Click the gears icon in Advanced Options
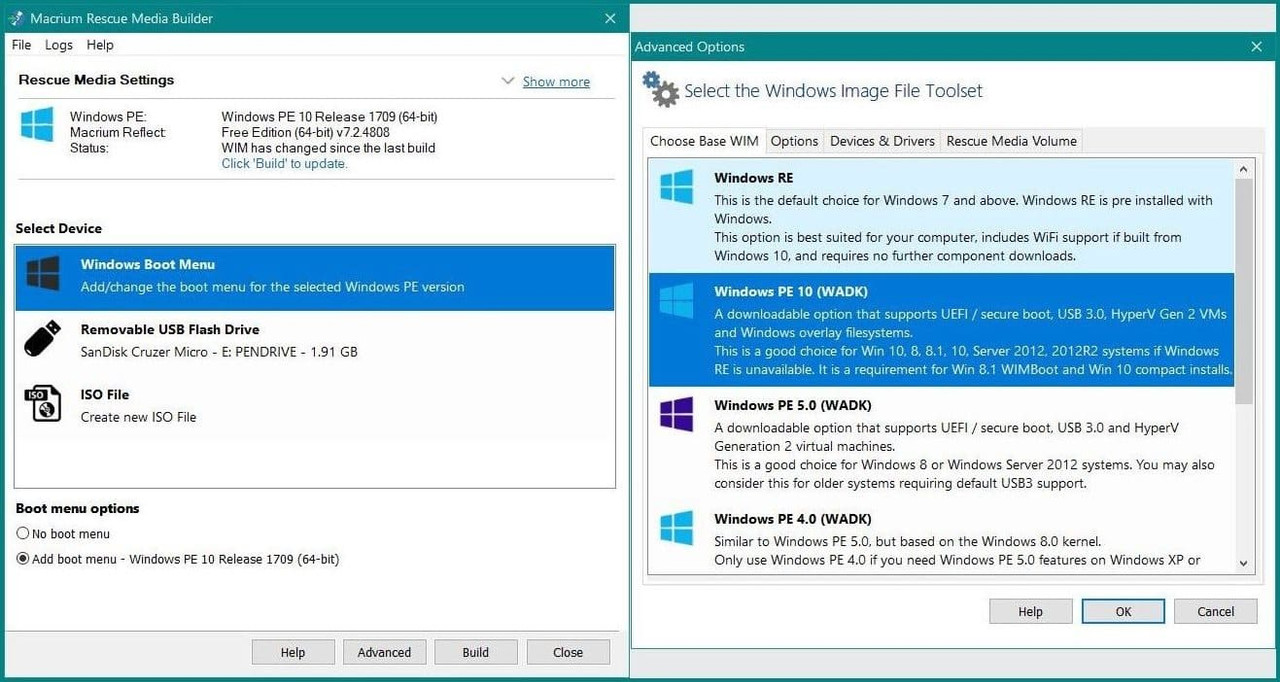The height and width of the screenshot is (682, 1280). point(660,89)
